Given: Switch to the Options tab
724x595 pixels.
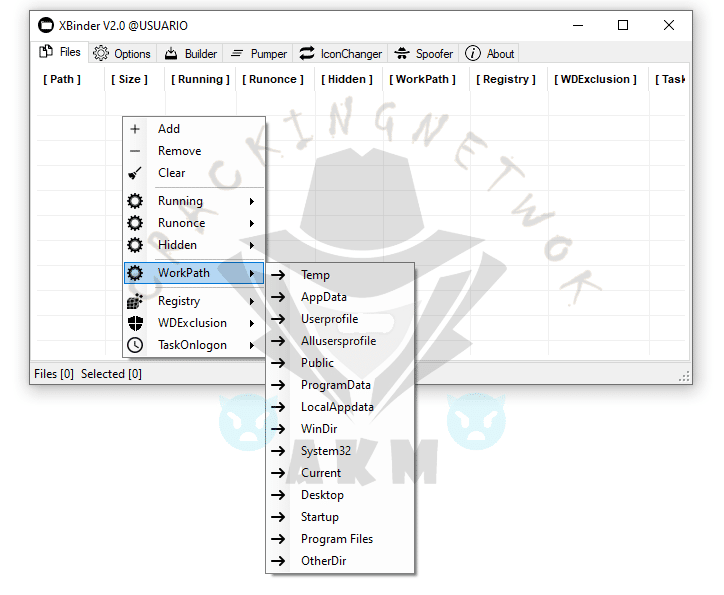Looking at the screenshot, I should [x=122, y=54].
